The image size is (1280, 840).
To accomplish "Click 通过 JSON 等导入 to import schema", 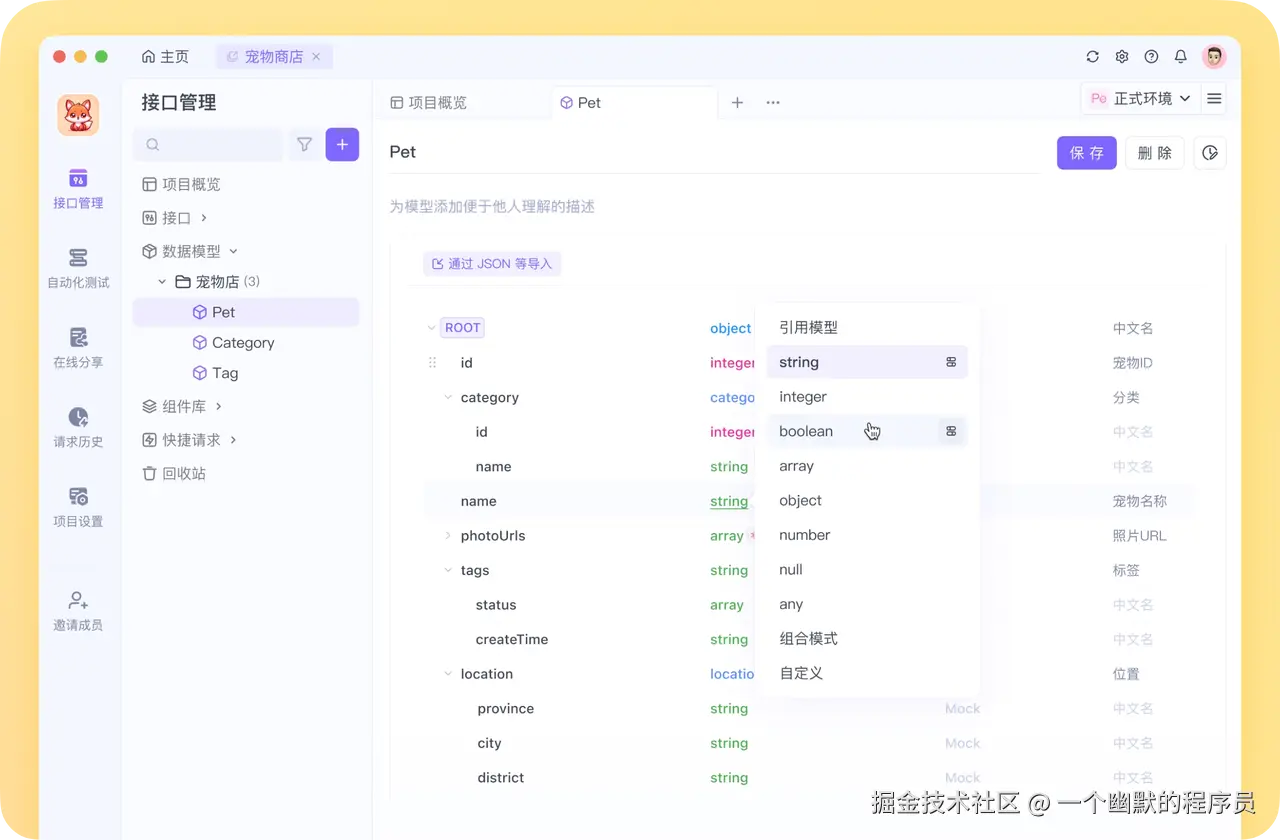I will pos(491,263).
